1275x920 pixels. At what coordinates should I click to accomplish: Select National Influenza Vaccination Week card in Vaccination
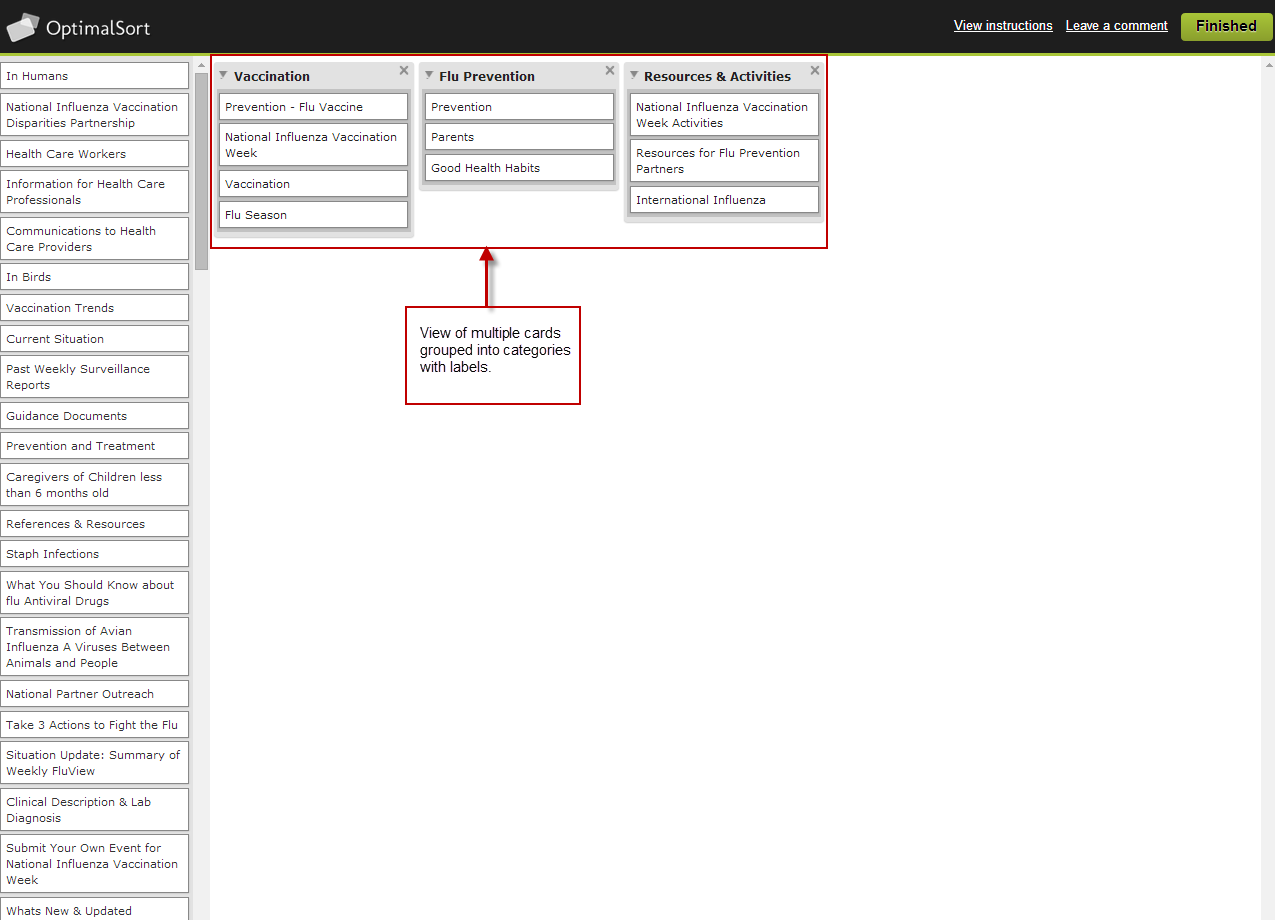pos(314,145)
